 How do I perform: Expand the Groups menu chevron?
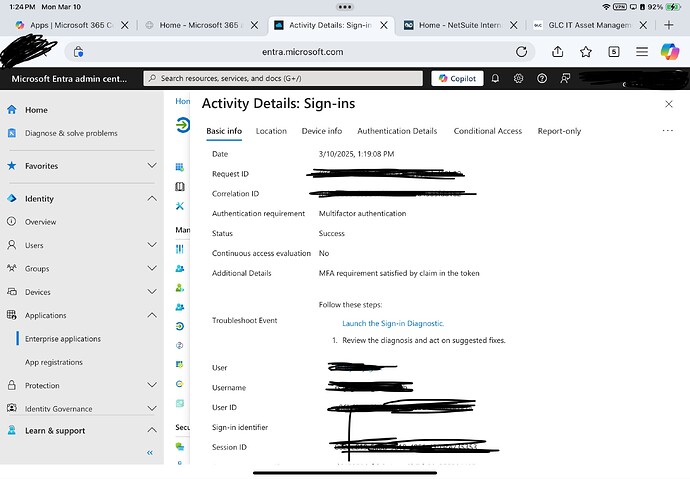(x=152, y=268)
